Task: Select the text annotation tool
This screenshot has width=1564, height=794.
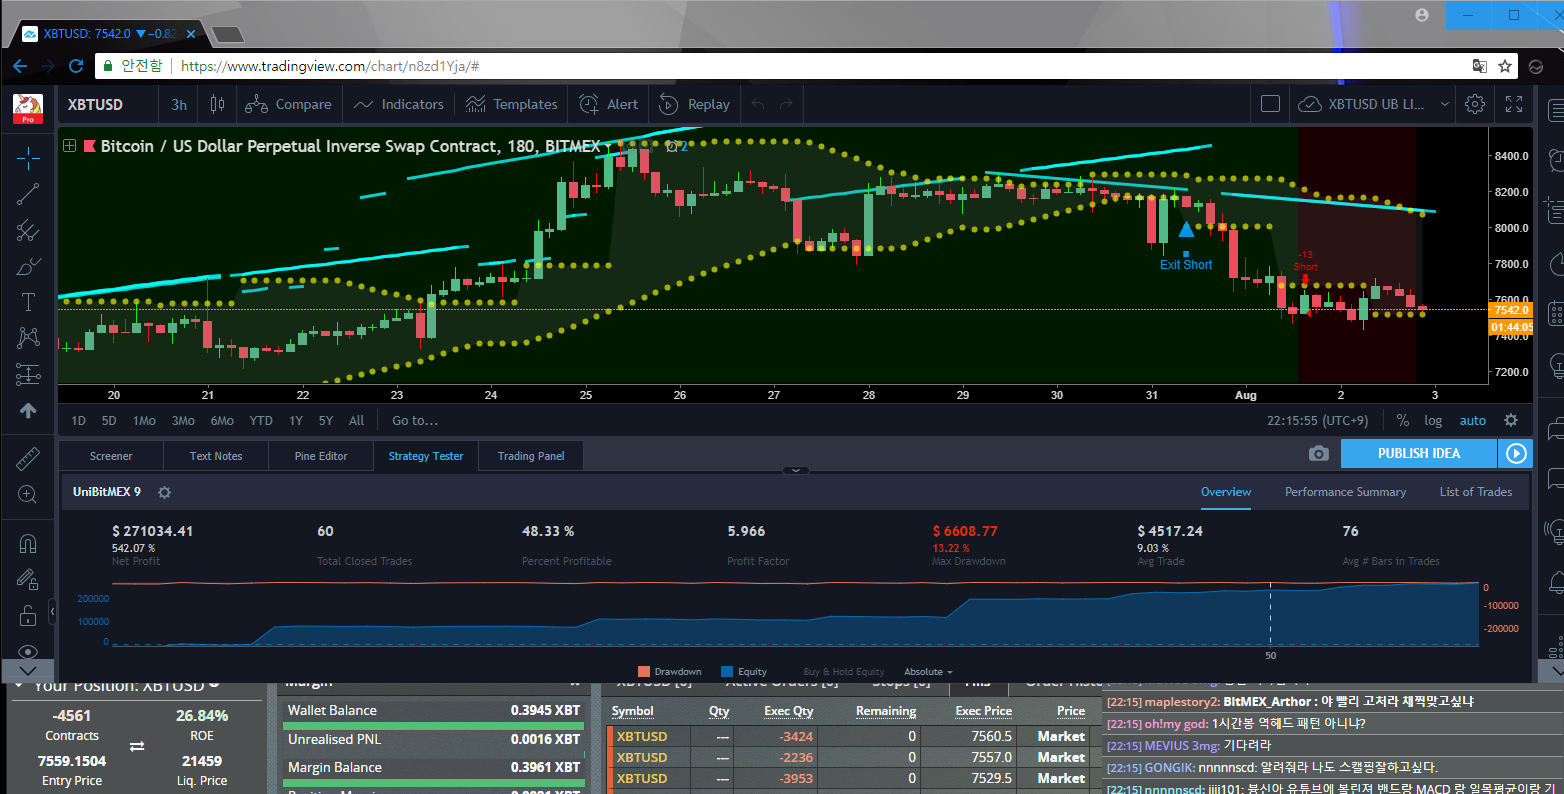Action: pyautogui.click(x=28, y=302)
